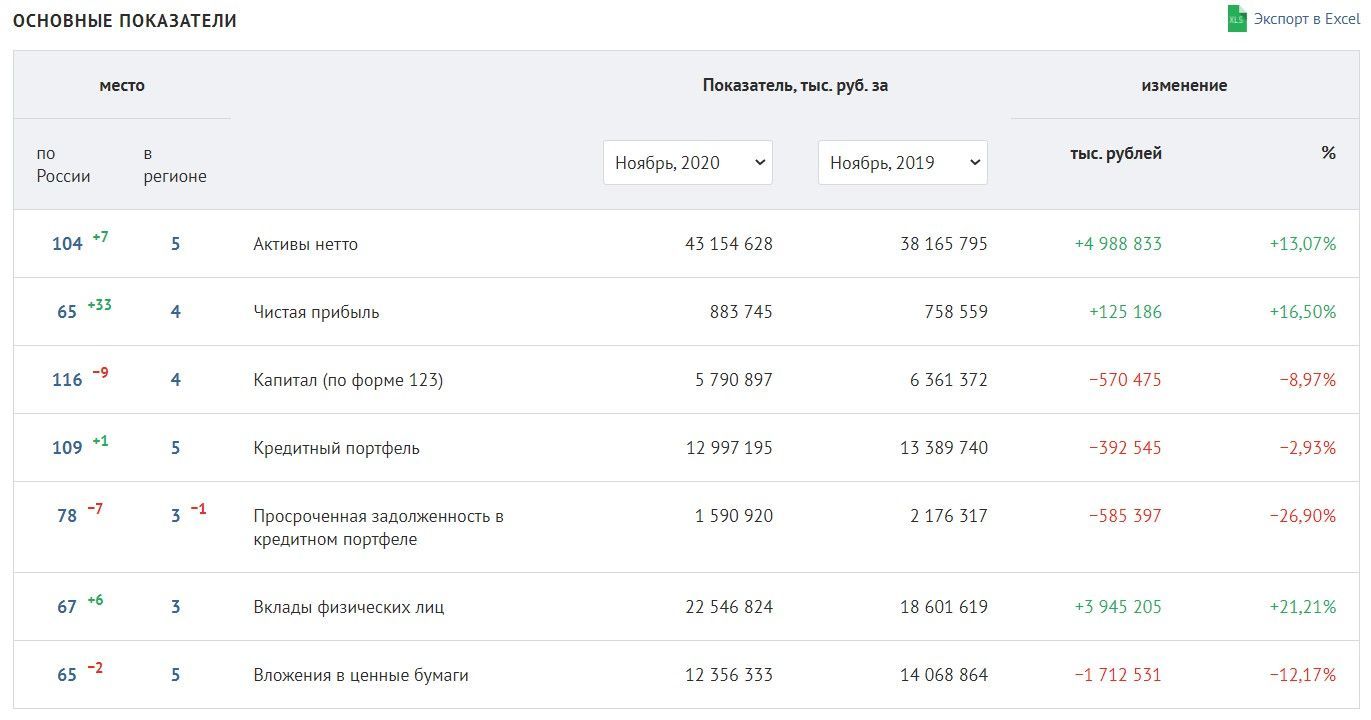
Task: Open the 'Кредитный портфель' indicator
Action: [x=336, y=448]
